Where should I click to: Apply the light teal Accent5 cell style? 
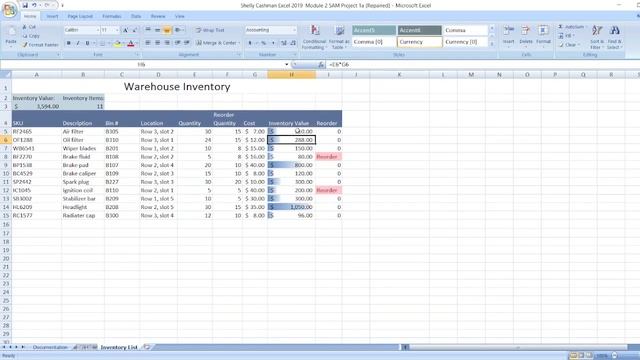click(x=374, y=30)
